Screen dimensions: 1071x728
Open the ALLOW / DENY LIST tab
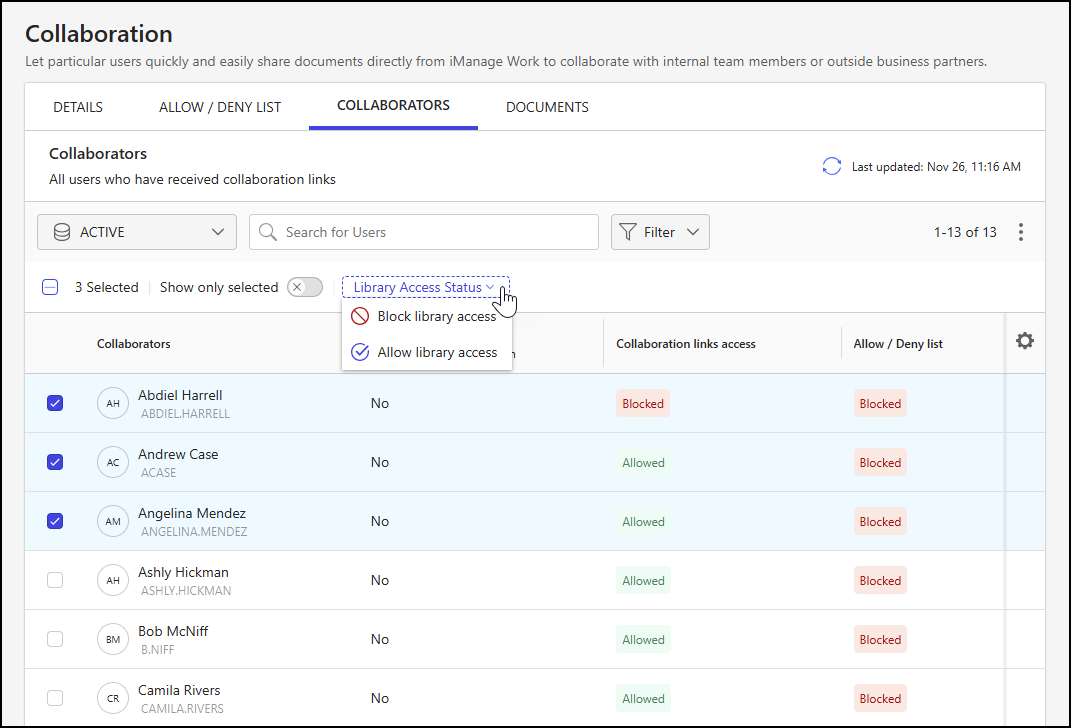220,106
